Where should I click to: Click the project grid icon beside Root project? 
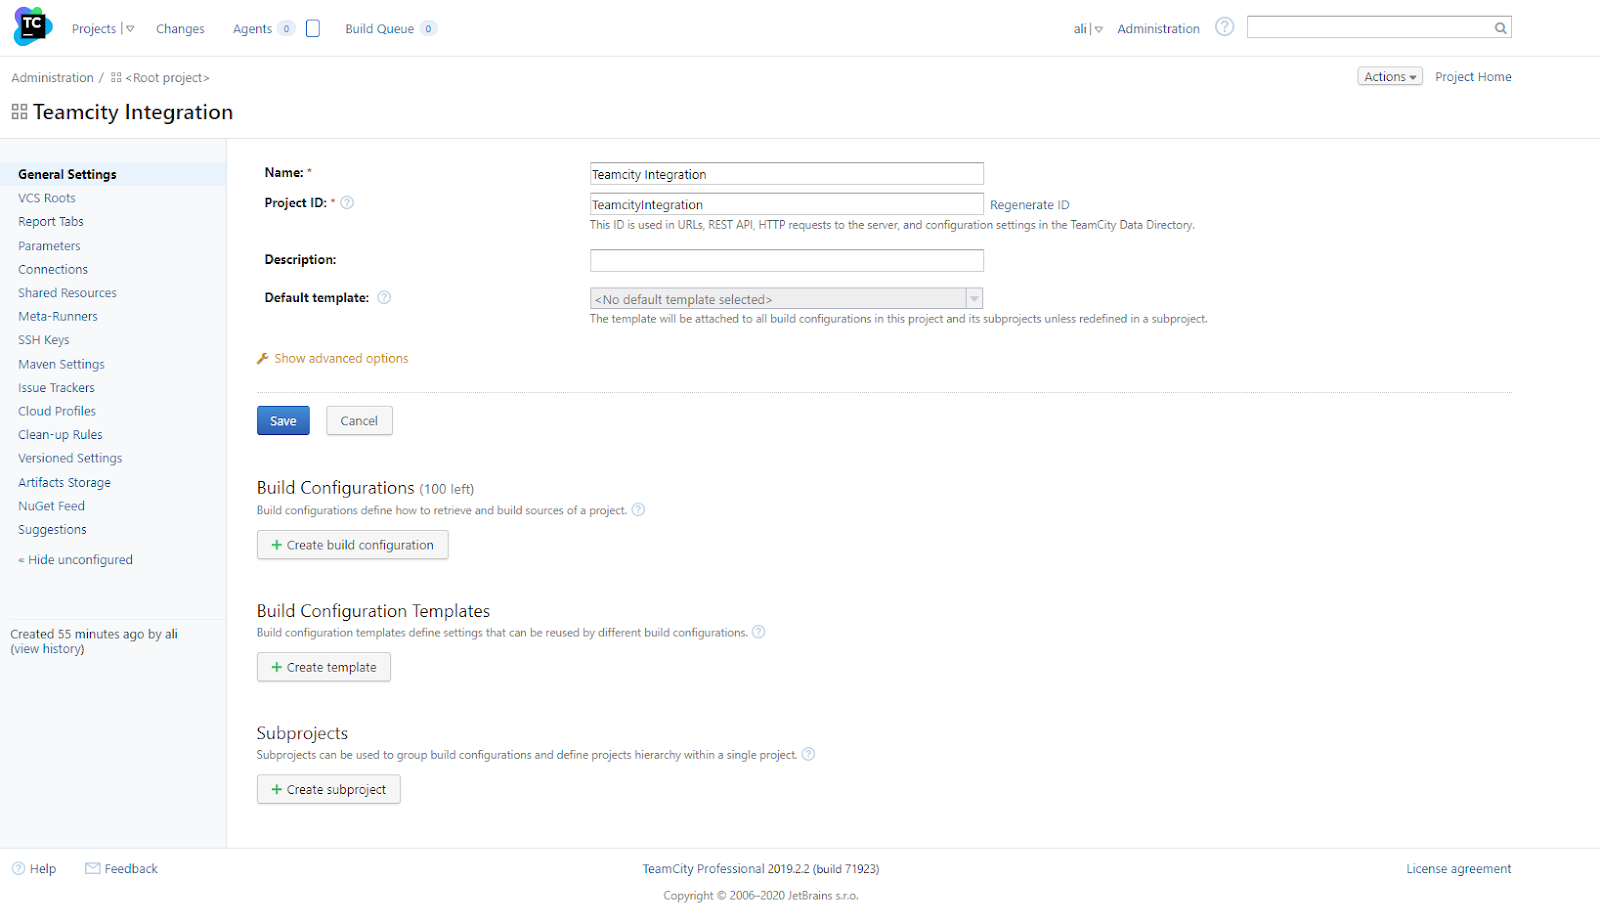(116, 77)
